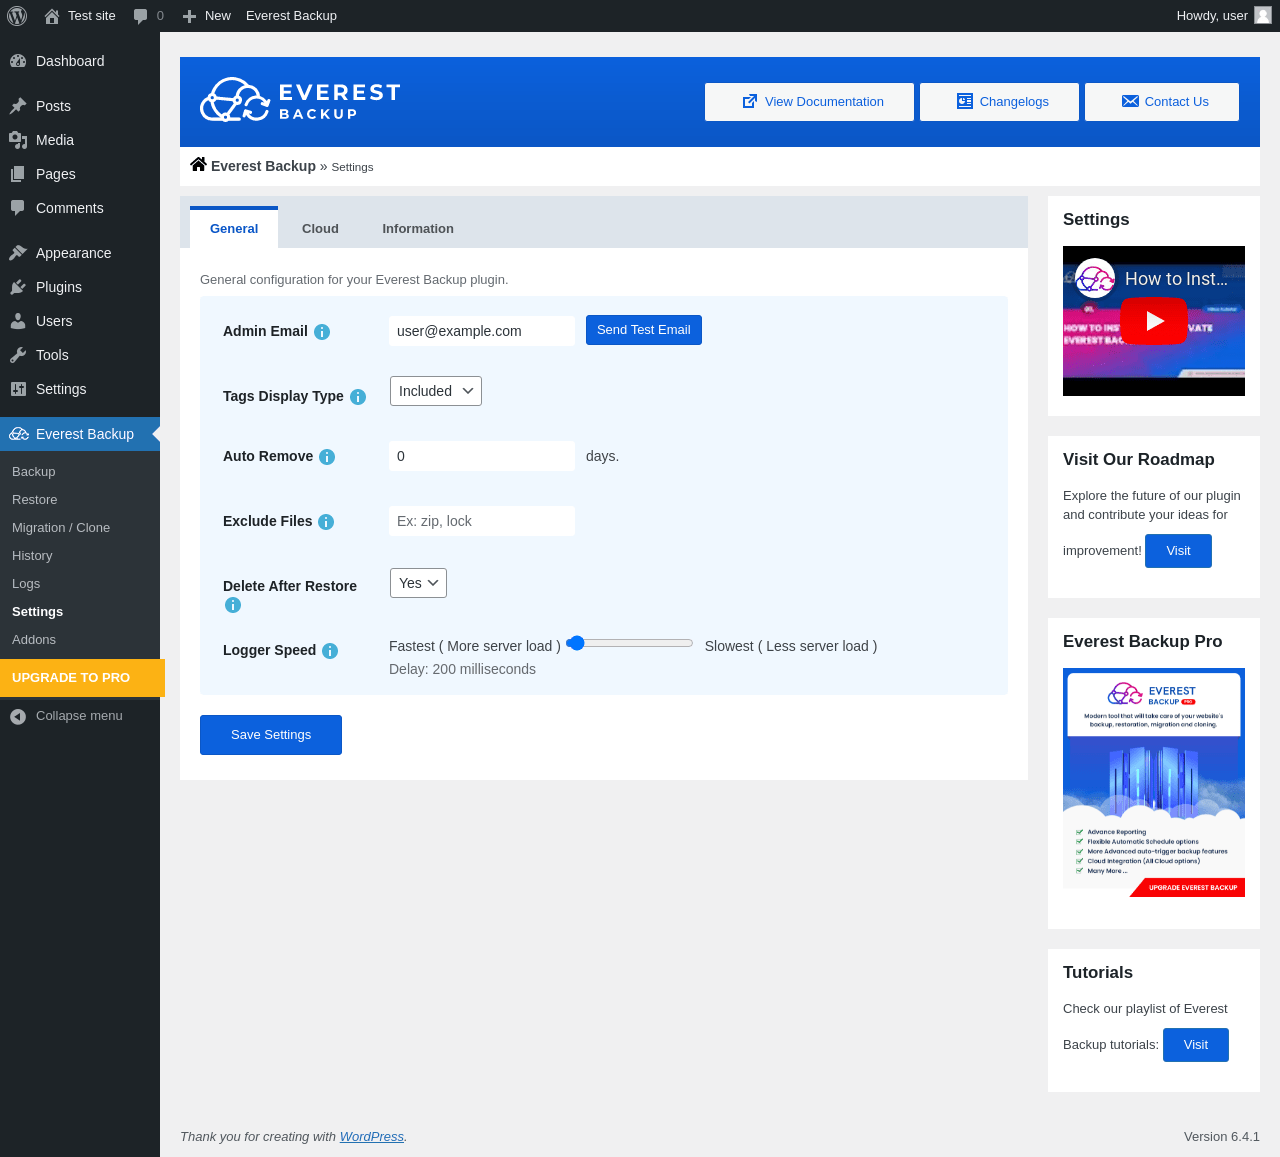Open the Plugins menu

pos(80,287)
